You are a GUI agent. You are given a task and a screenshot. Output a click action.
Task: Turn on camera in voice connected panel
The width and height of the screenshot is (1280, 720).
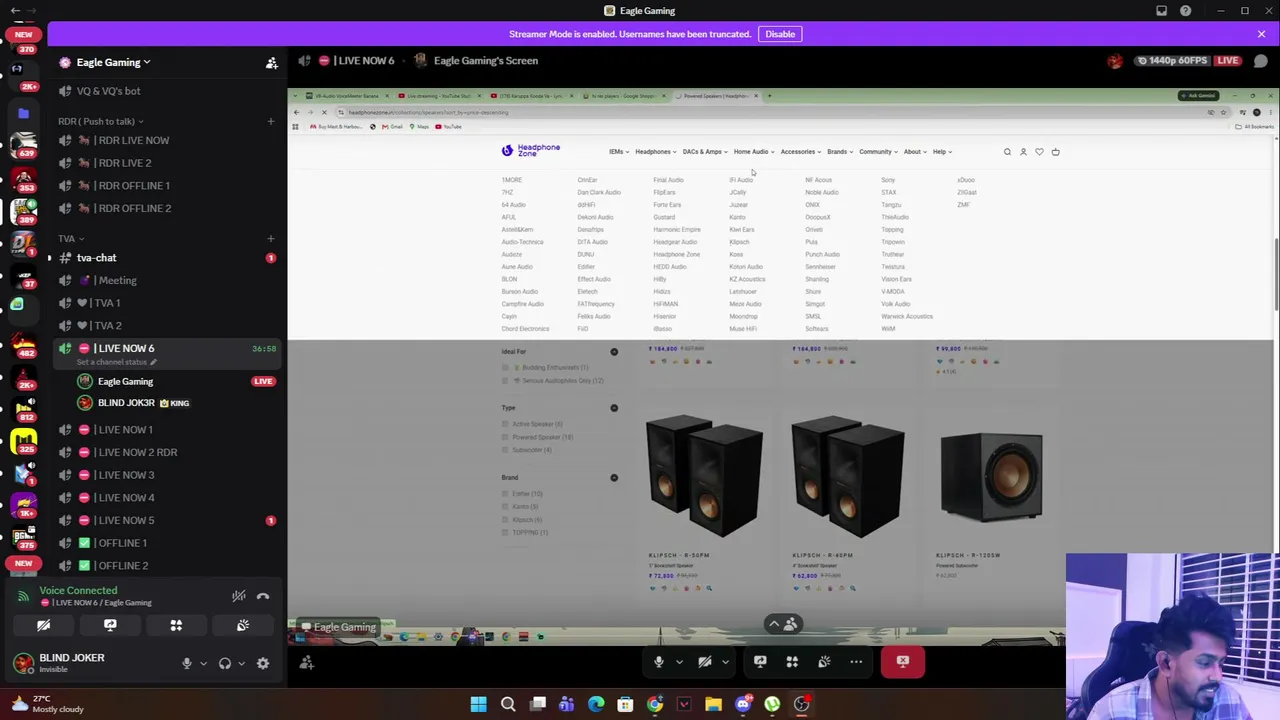(44, 625)
